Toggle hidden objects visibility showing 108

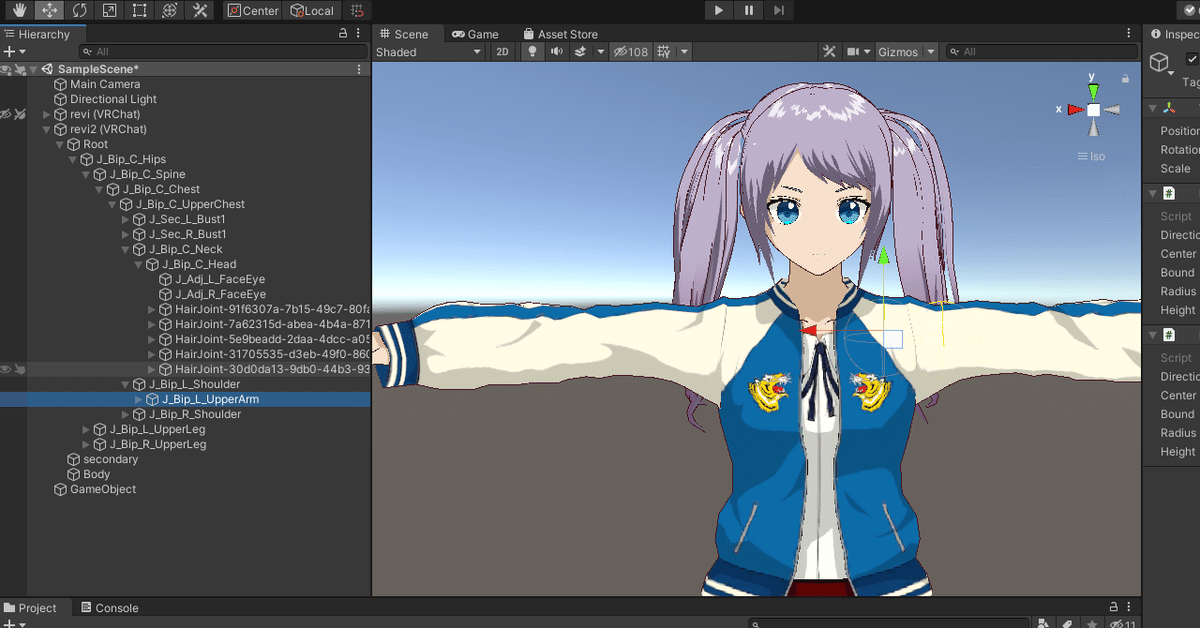point(630,52)
